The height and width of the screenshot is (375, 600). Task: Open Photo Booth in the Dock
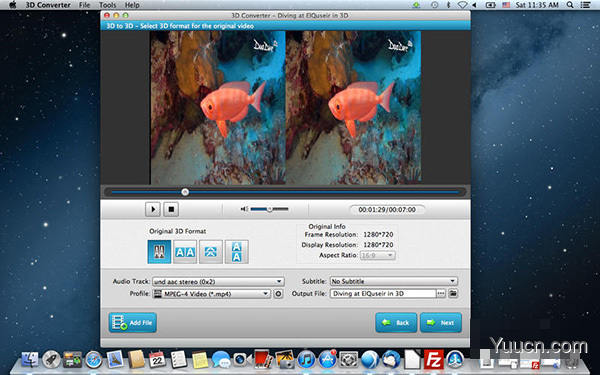(264, 360)
